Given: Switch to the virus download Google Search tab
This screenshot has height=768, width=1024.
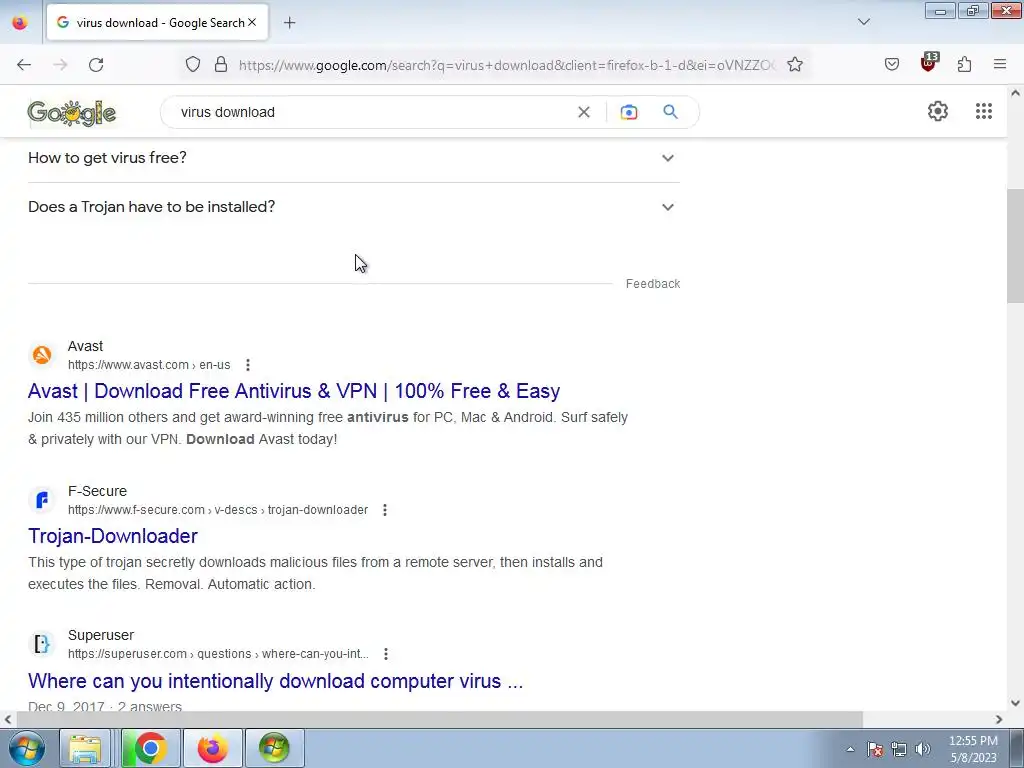Looking at the screenshot, I should coord(157,22).
